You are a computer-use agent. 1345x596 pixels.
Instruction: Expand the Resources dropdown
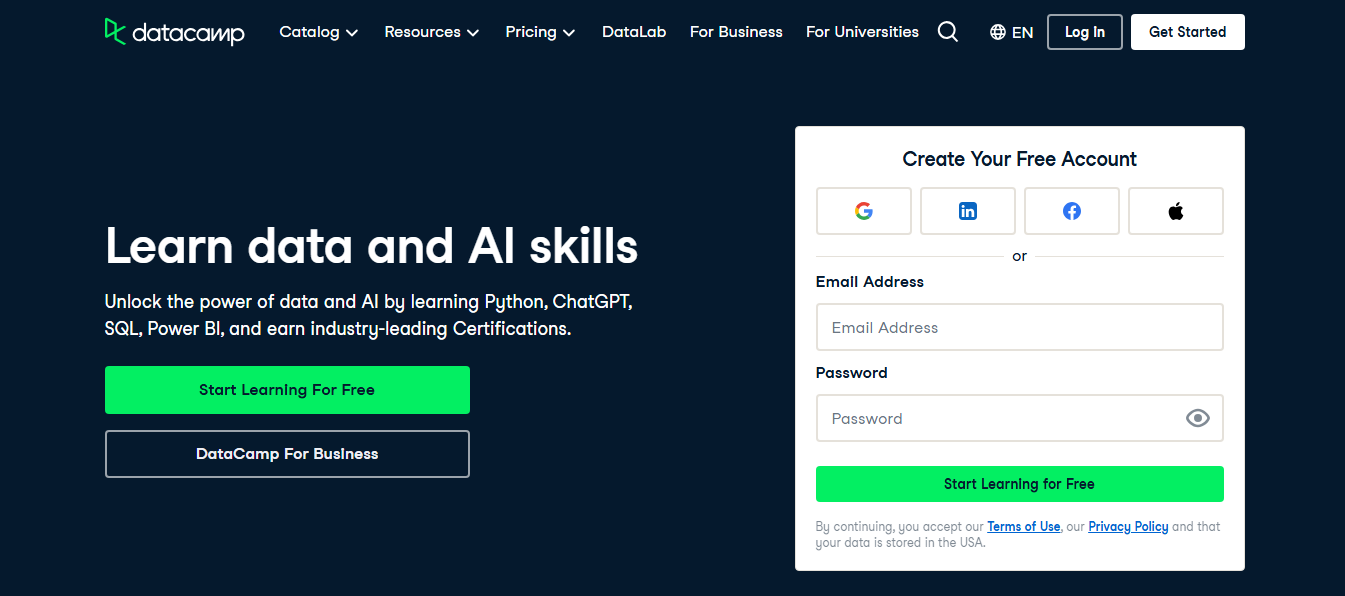click(x=431, y=31)
